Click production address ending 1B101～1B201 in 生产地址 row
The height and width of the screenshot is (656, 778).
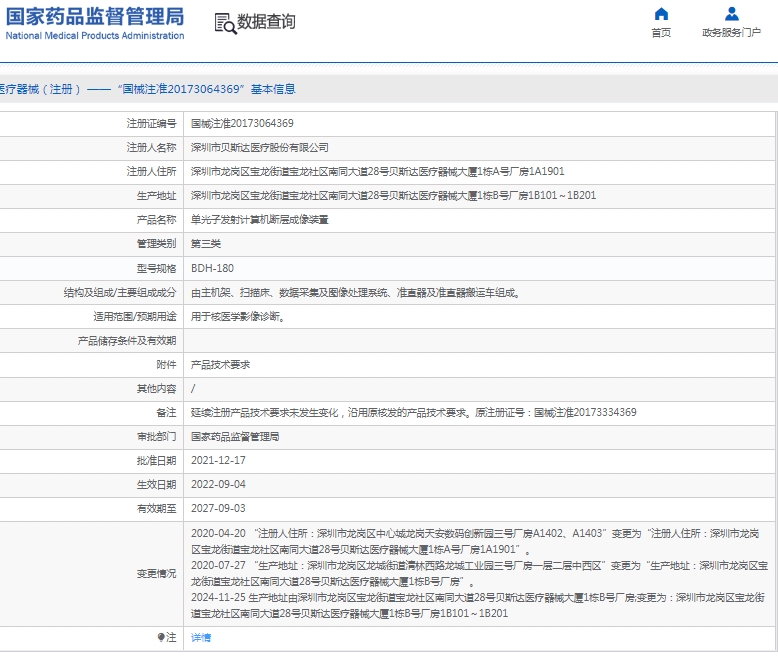393,196
